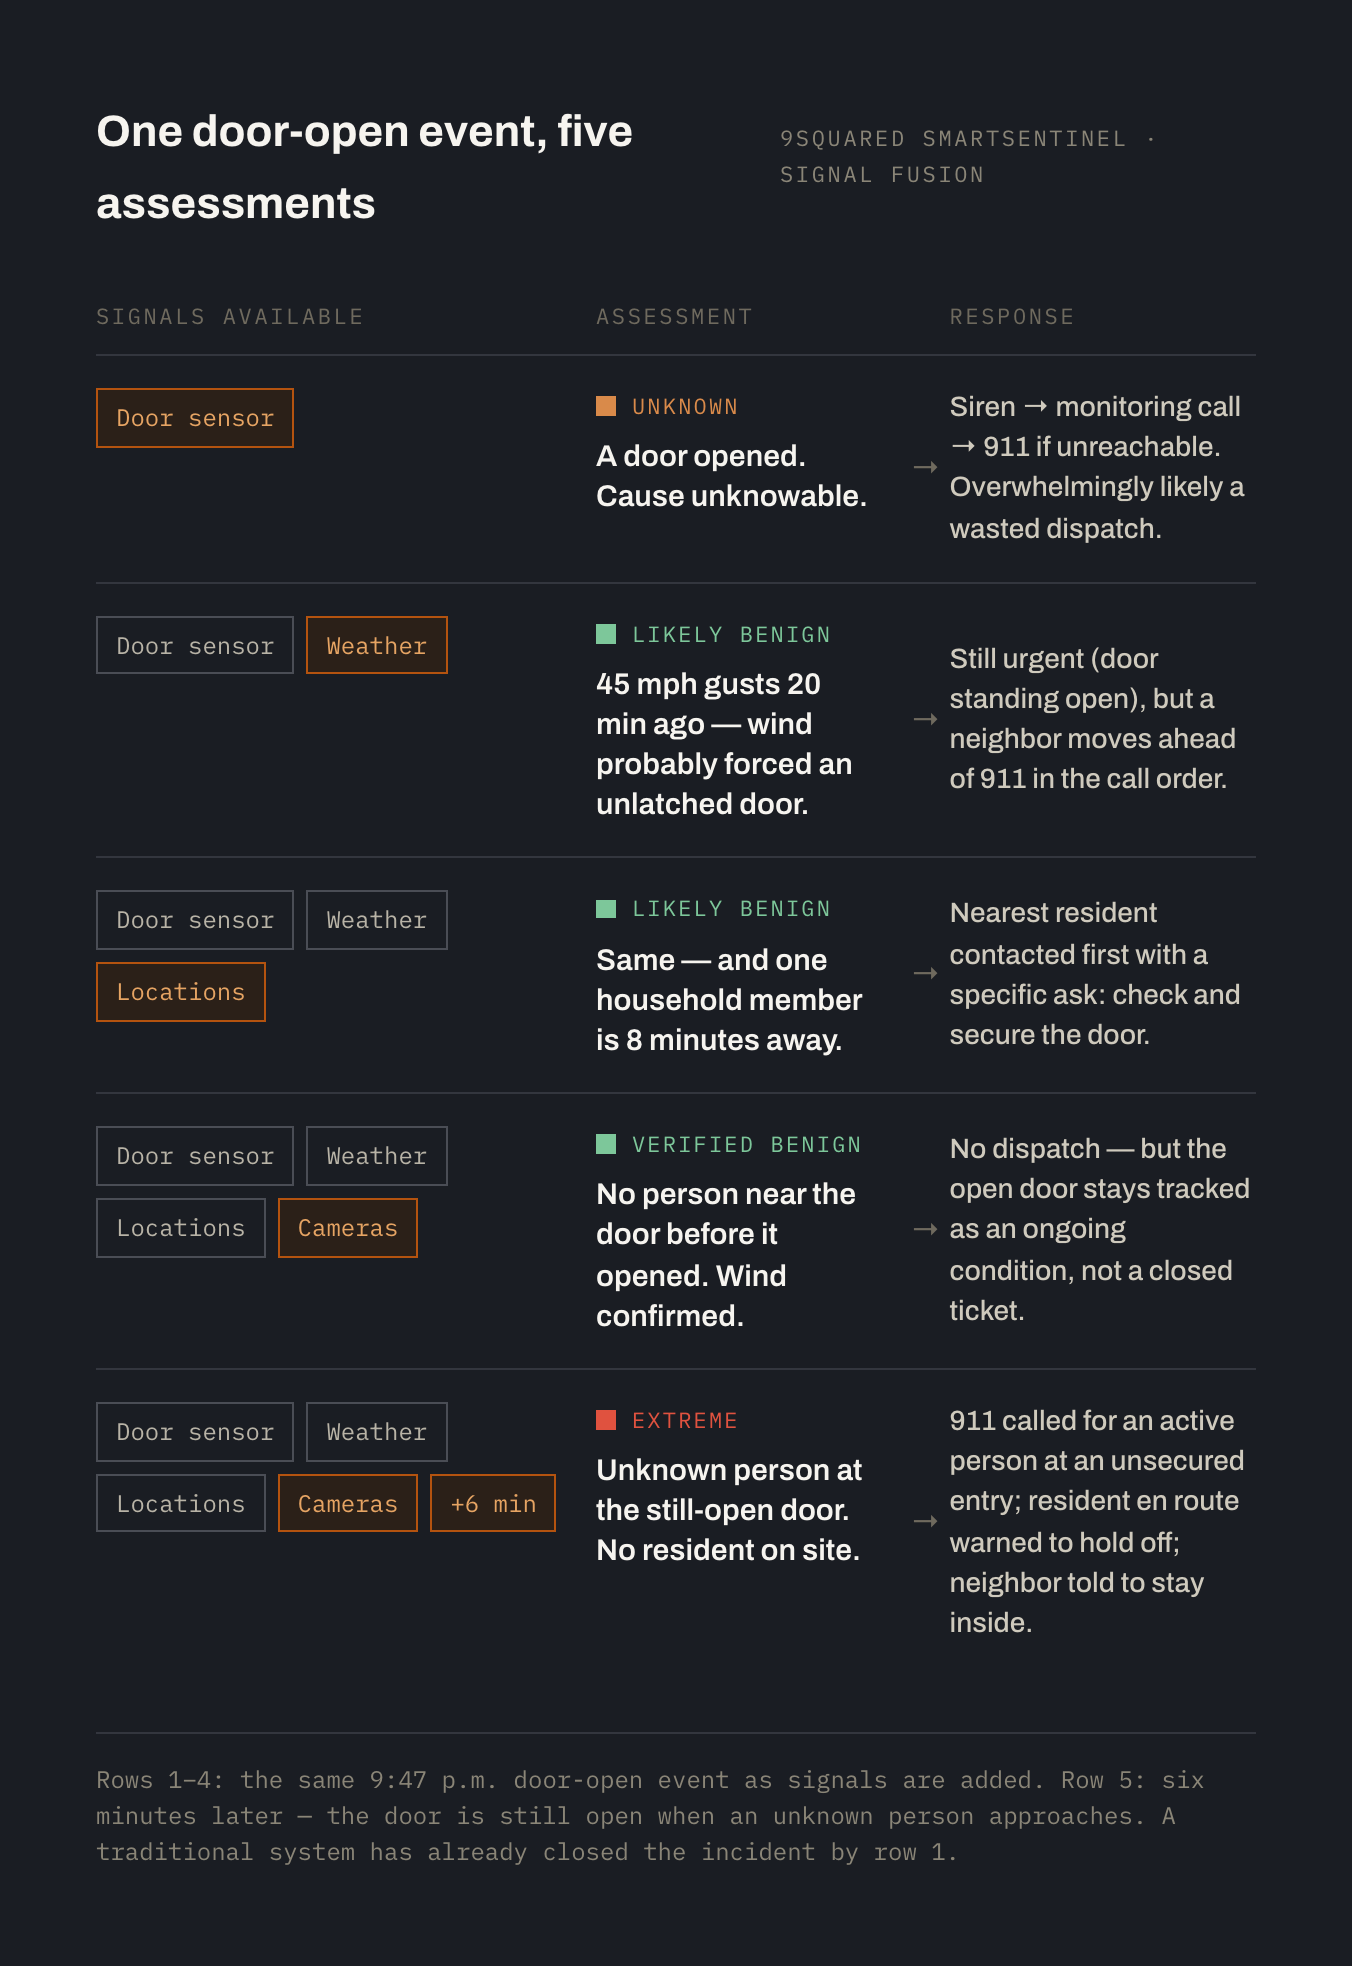Select the highlighted Door sensor tag in row one

pos(195,418)
